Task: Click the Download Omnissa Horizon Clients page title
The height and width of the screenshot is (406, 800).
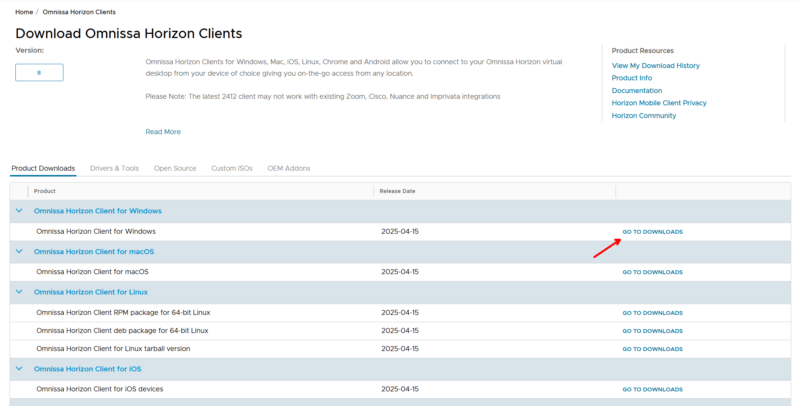Action: 129,34
